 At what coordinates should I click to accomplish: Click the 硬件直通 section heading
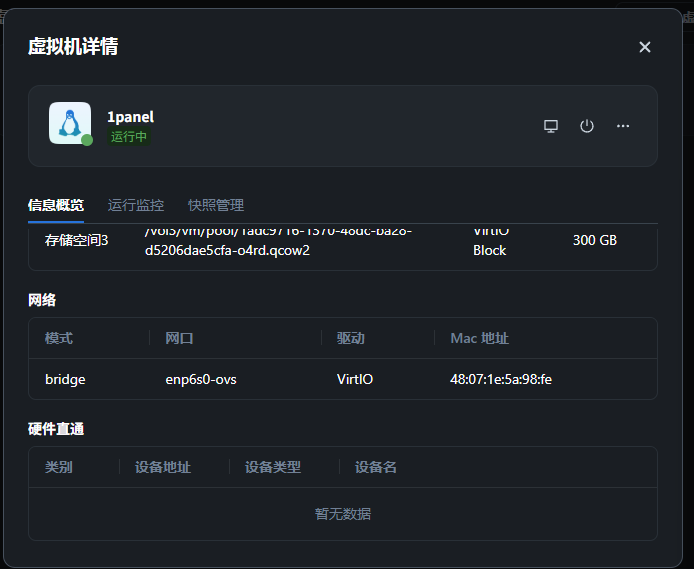[x=56, y=429]
